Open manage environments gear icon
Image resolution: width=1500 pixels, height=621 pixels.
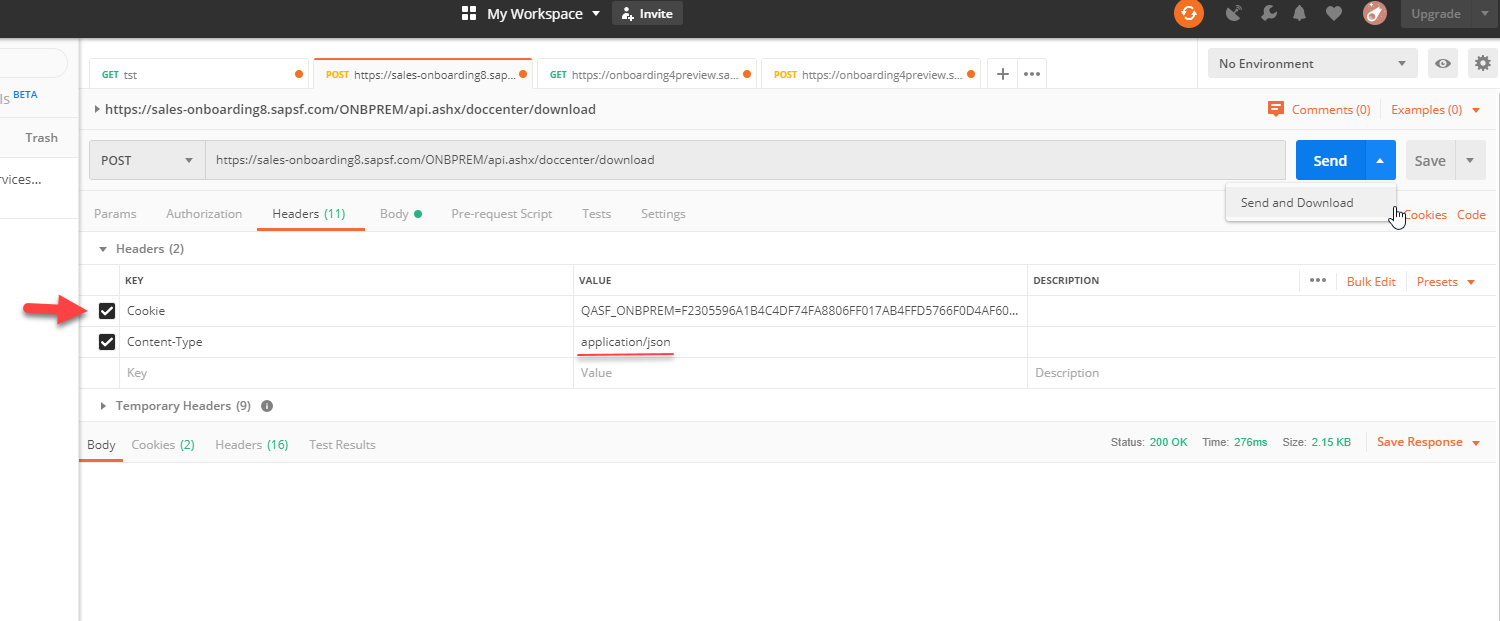coord(1483,64)
